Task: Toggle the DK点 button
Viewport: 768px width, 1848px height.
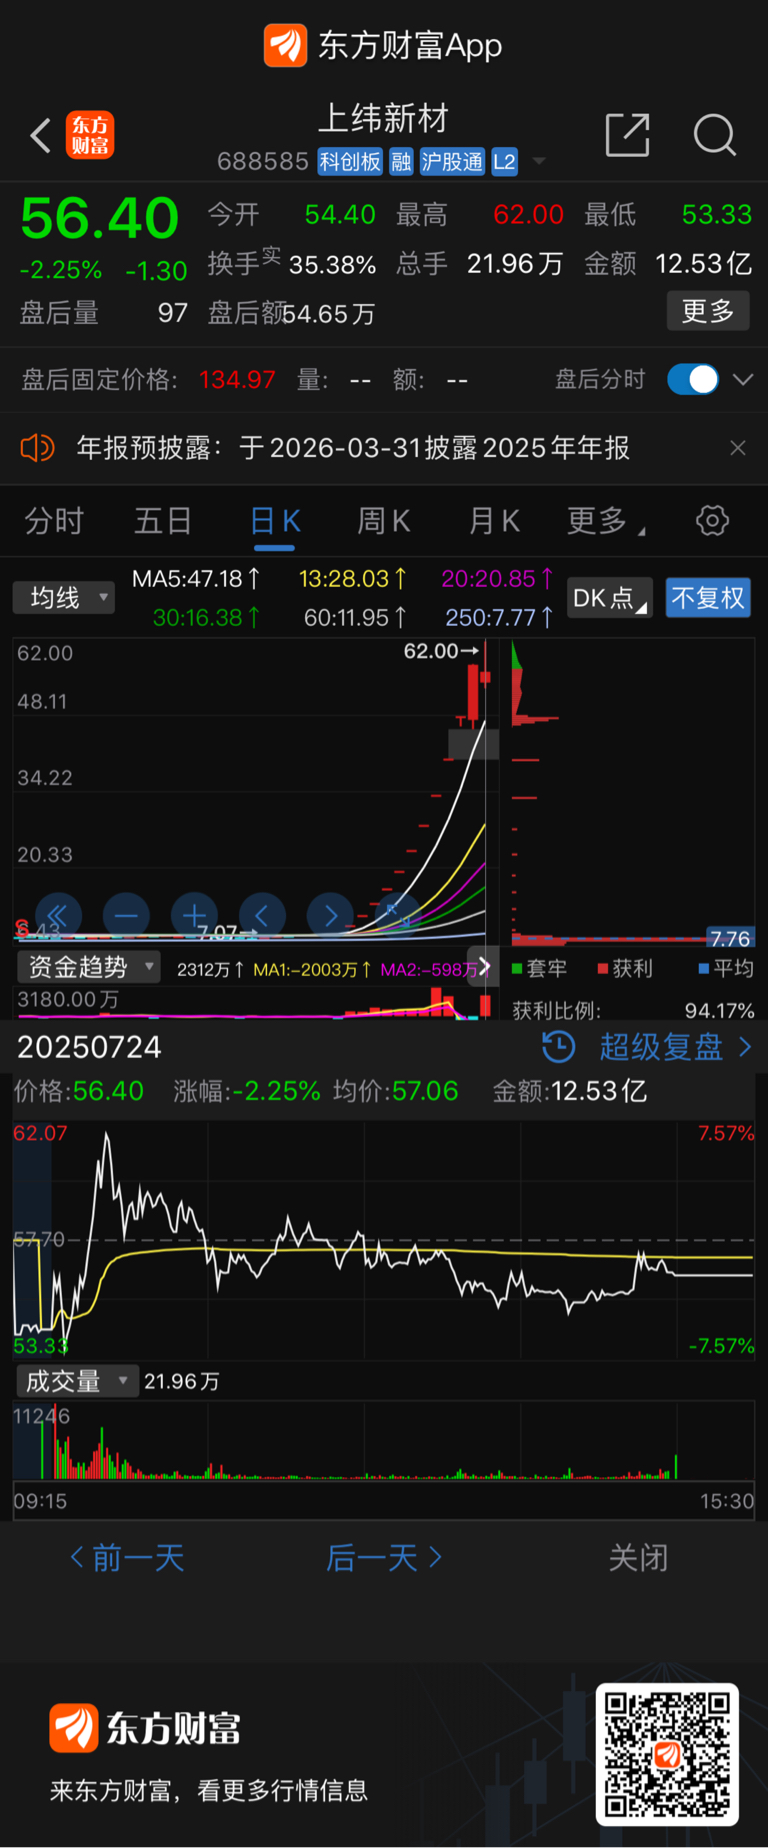Action: coord(610,598)
